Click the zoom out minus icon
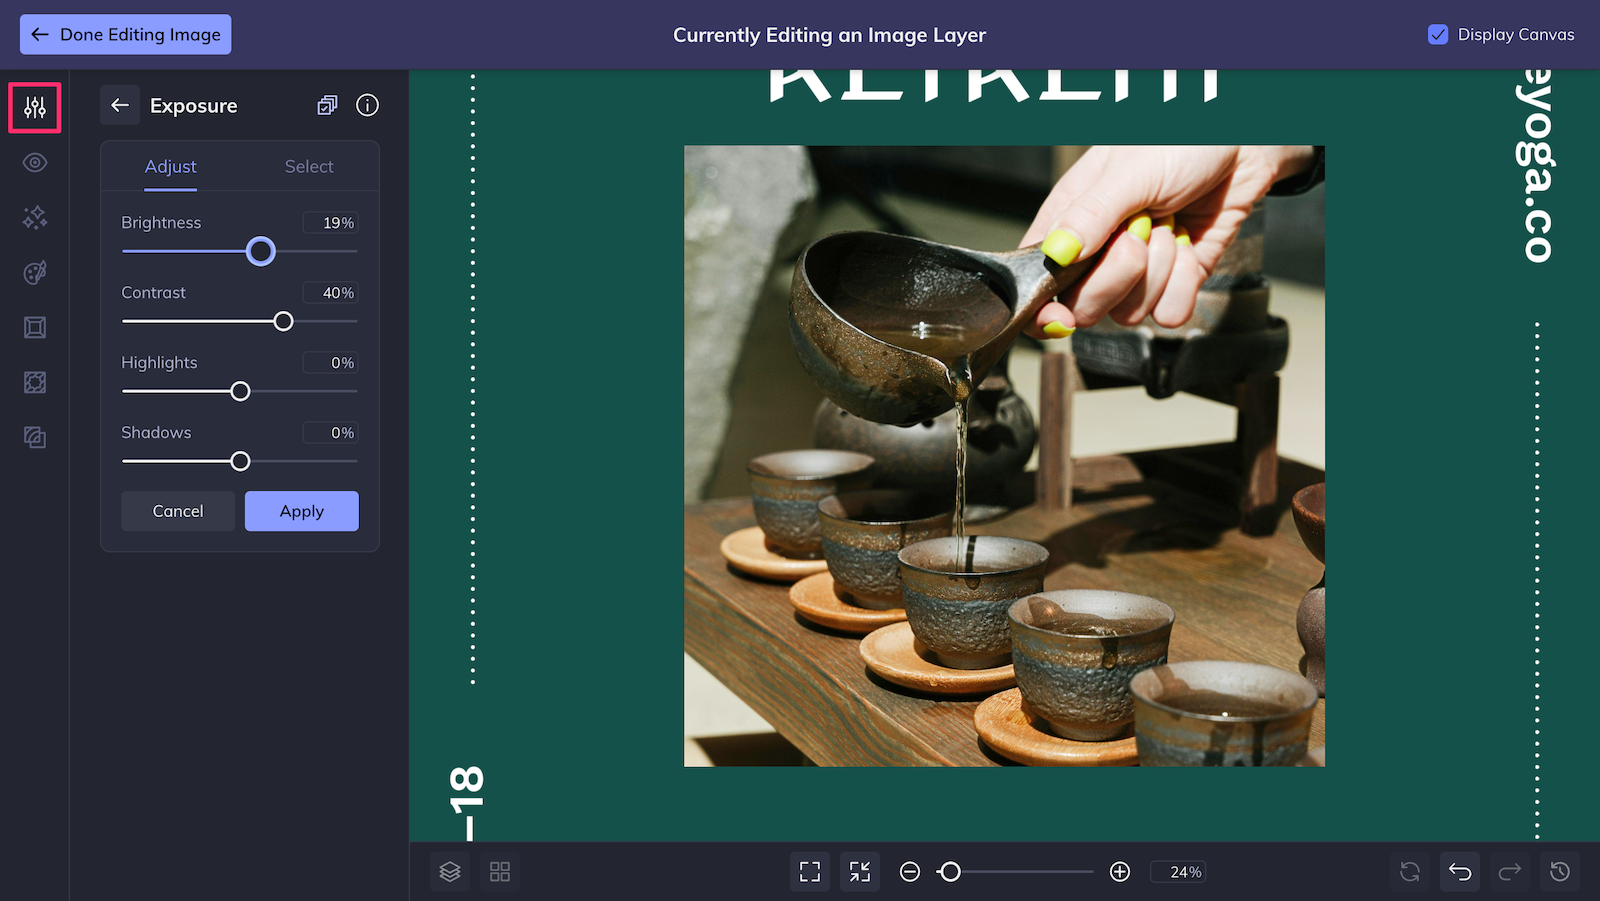The image size is (1600, 901). point(910,872)
